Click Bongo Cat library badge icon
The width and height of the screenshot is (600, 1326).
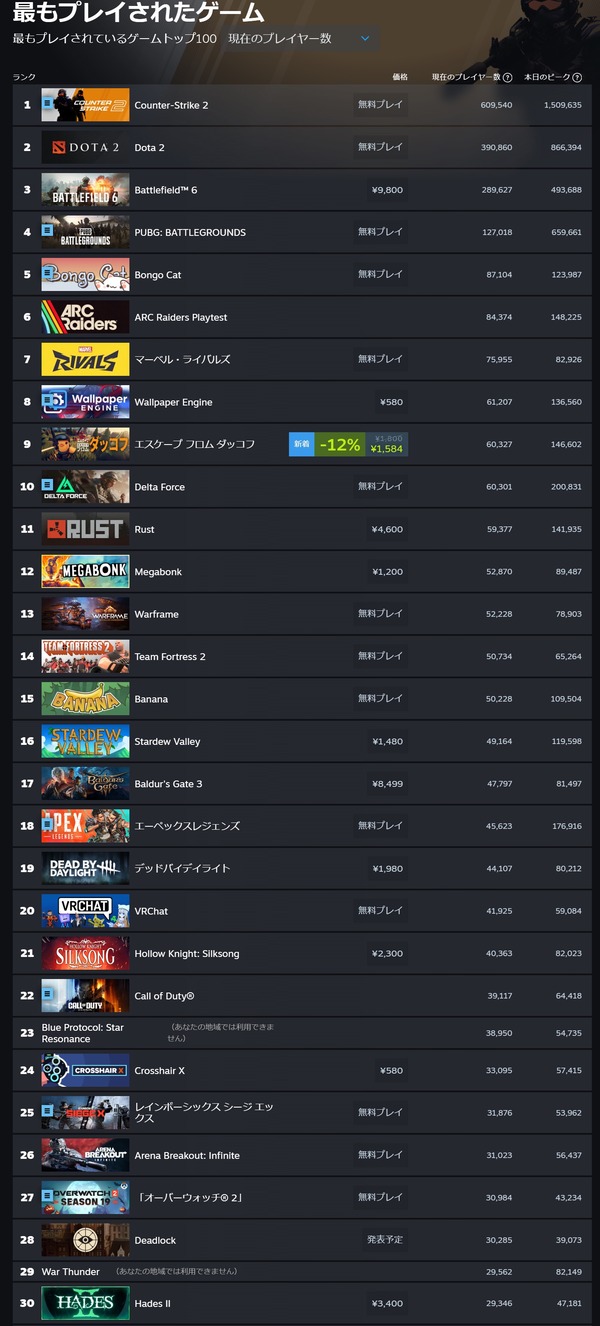click(47, 272)
